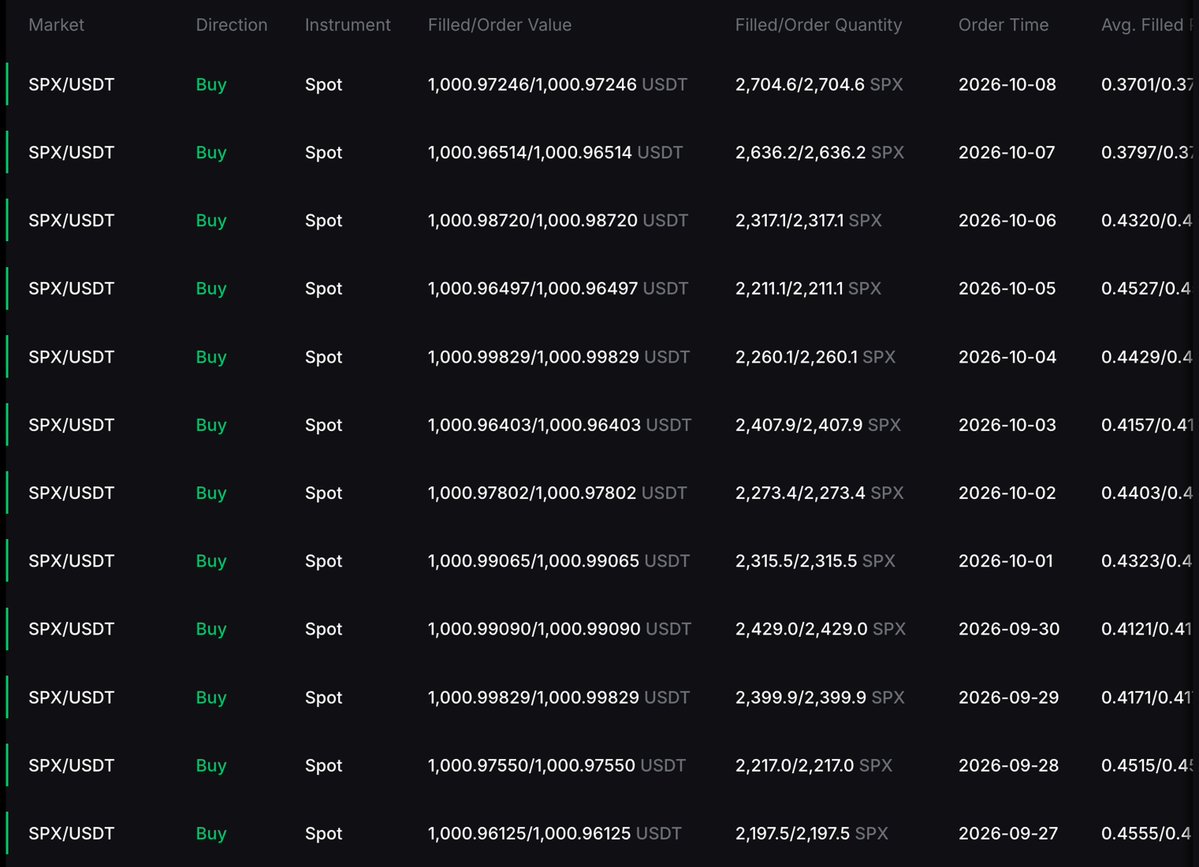Click order value 1,000.99065/1,000.99065 USDT

(x=558, y=561)
